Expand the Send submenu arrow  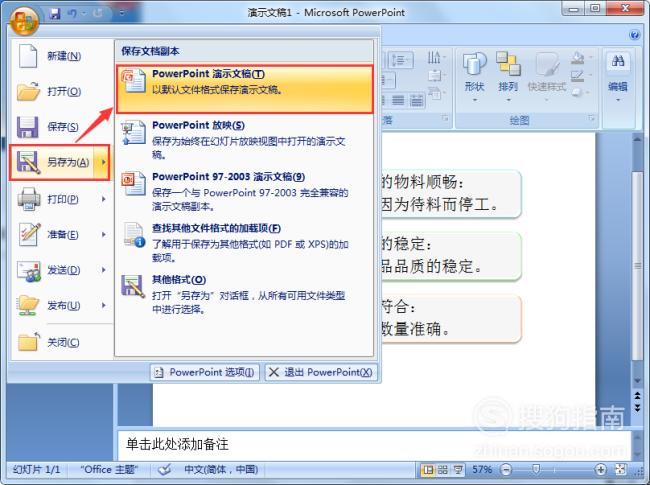[104, 270]
